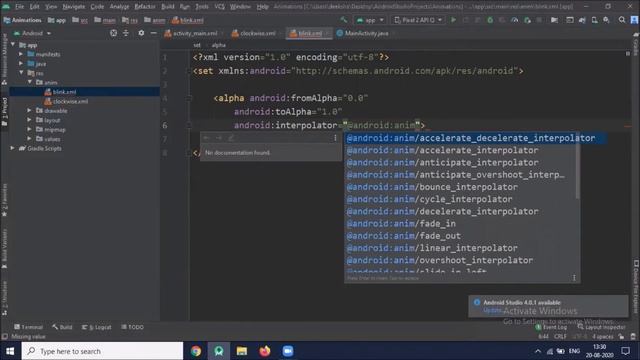Choose the cycle_interpolator suggestion
This screenshot has width=640, height=360.
[460, 199]
